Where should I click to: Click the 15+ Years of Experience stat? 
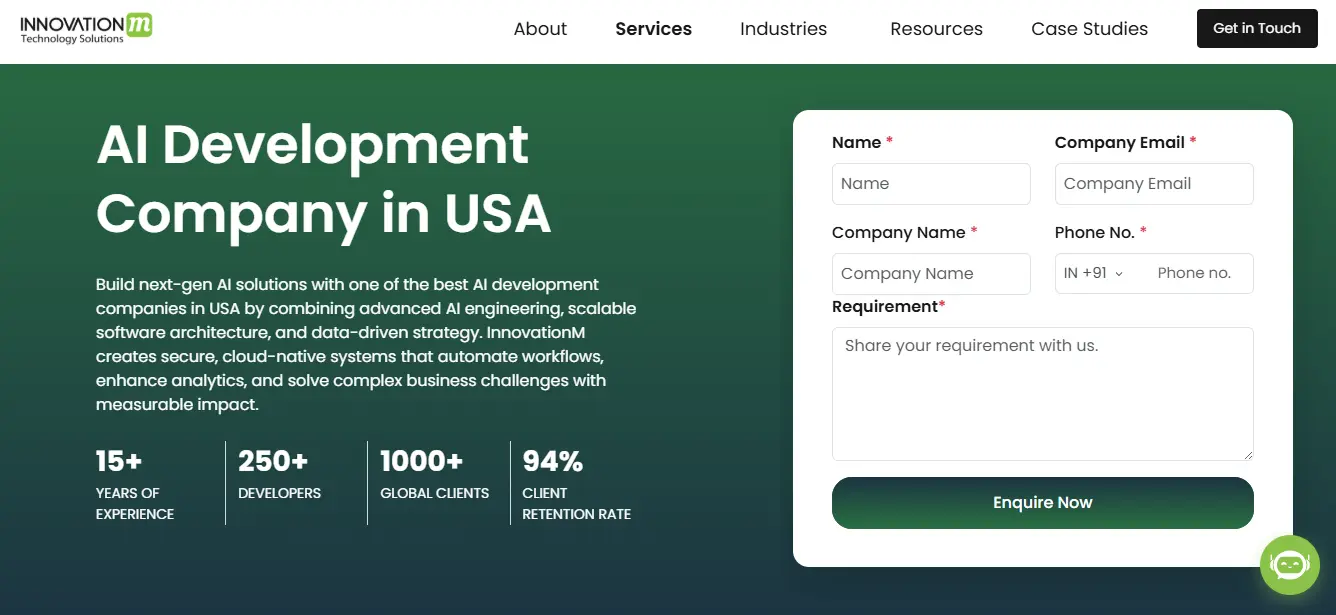pyautogui.click(x=135, y=484)
